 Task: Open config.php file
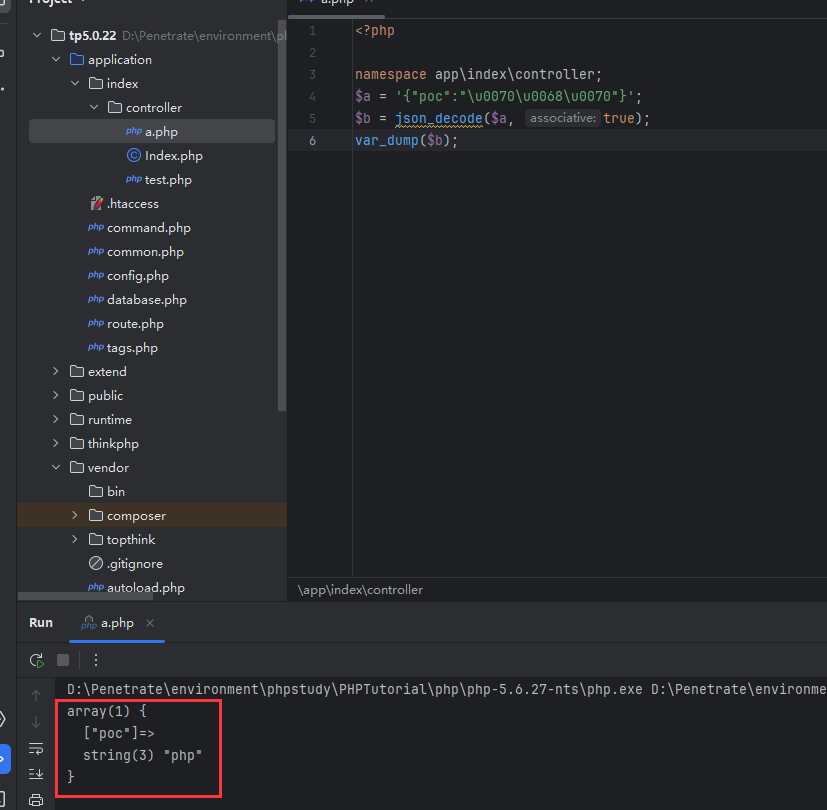click(138, 276)
